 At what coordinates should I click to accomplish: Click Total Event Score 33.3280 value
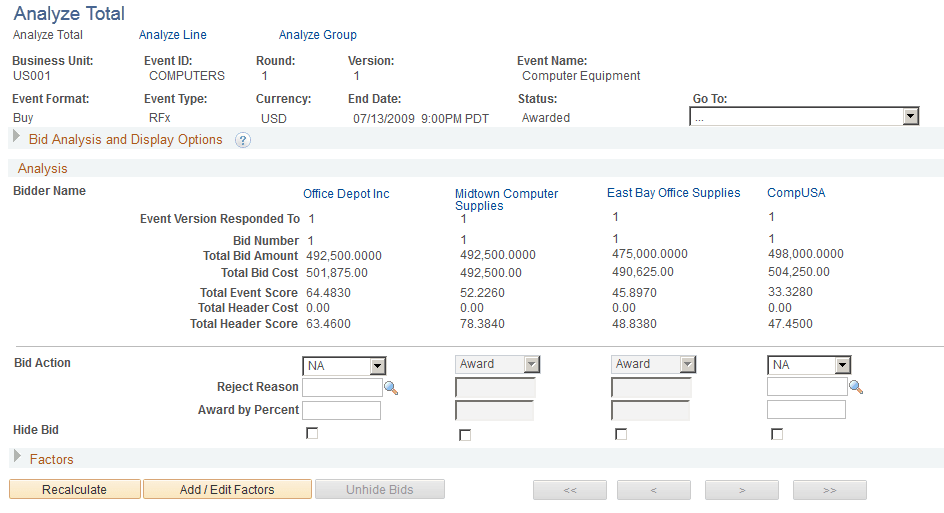tap(790, 292)
